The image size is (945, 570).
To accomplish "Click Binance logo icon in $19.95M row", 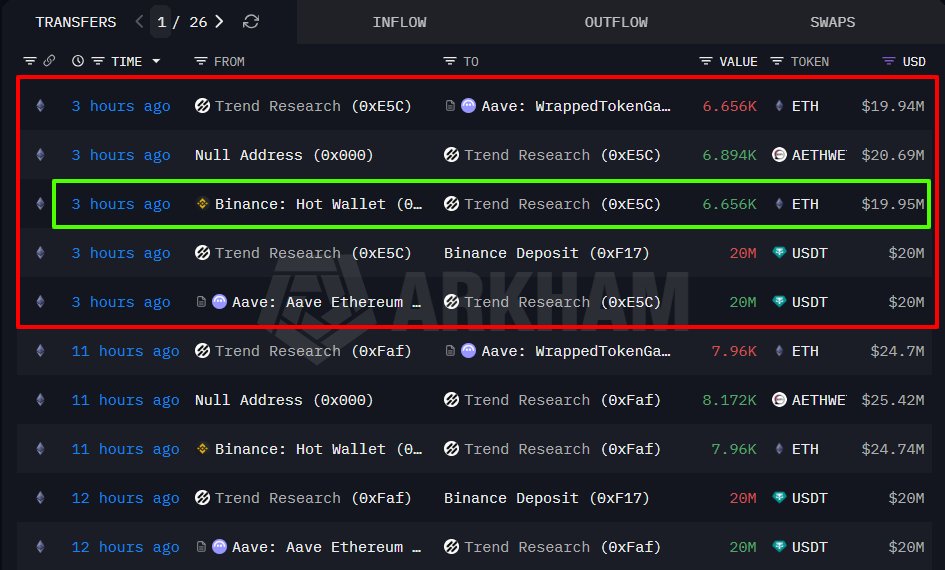I will point(202,204).
